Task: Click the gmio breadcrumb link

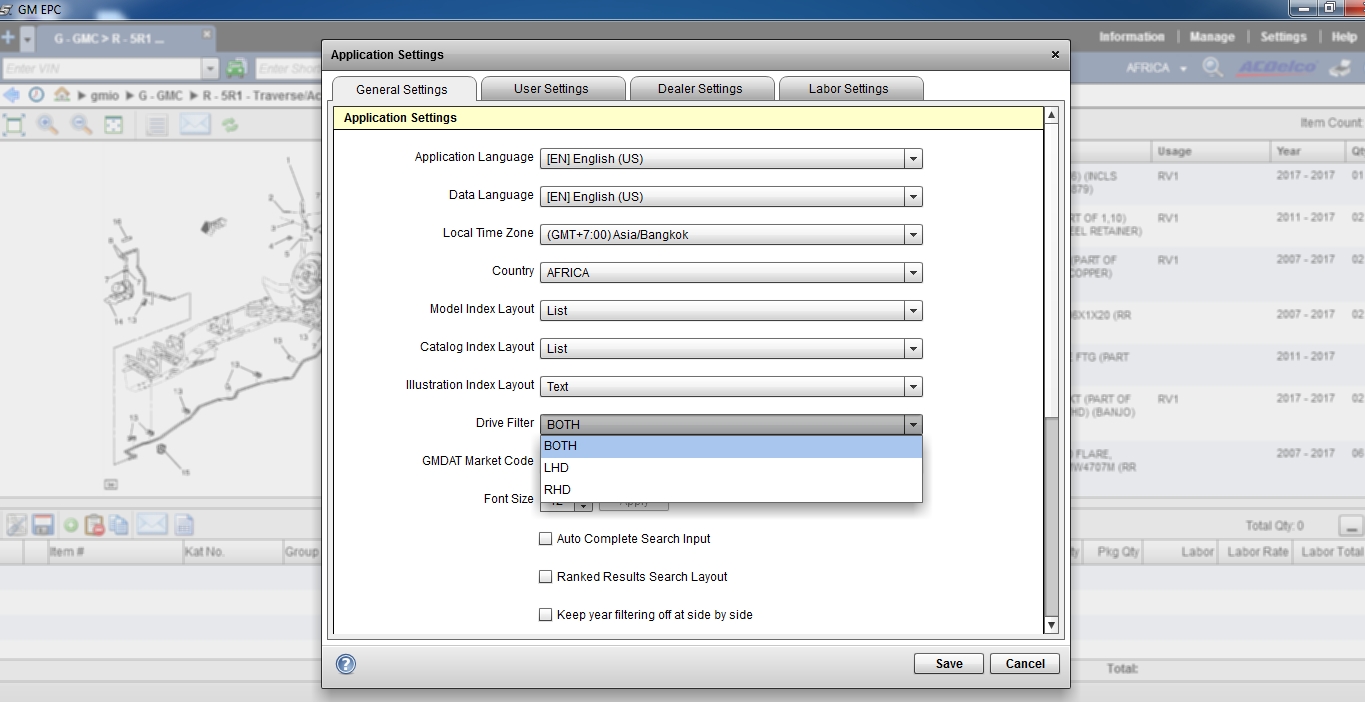Action: coord(105,96)
